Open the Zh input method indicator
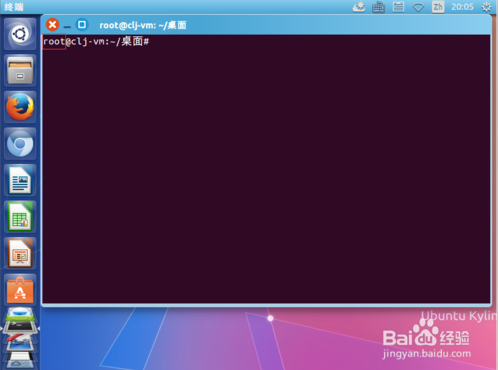The height and width of the screenshot is (370, 498). (x=438, y=7)
